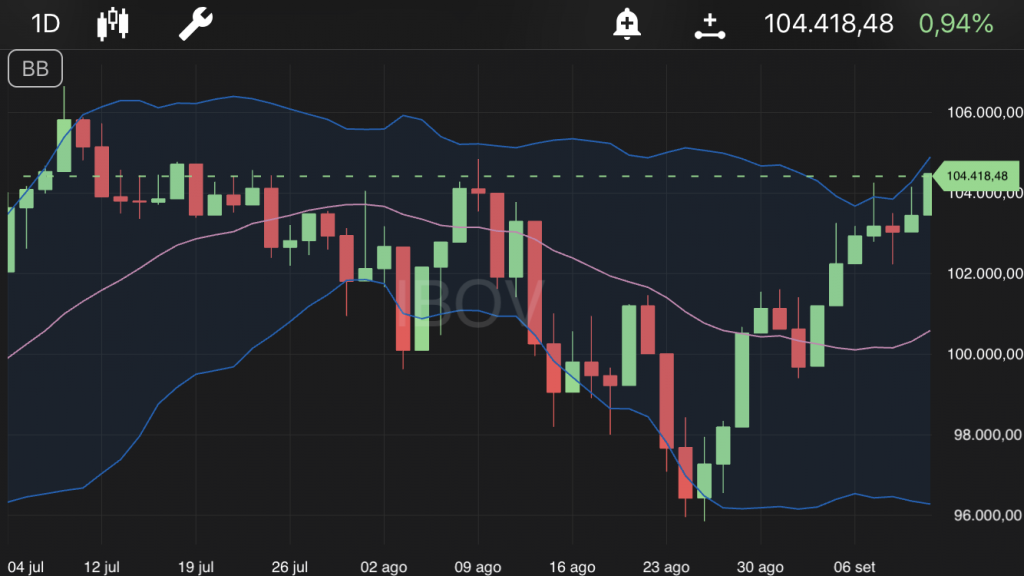Click the 06 set date label
Viewport: 1024px width, 576px height.
pos(854,567)
